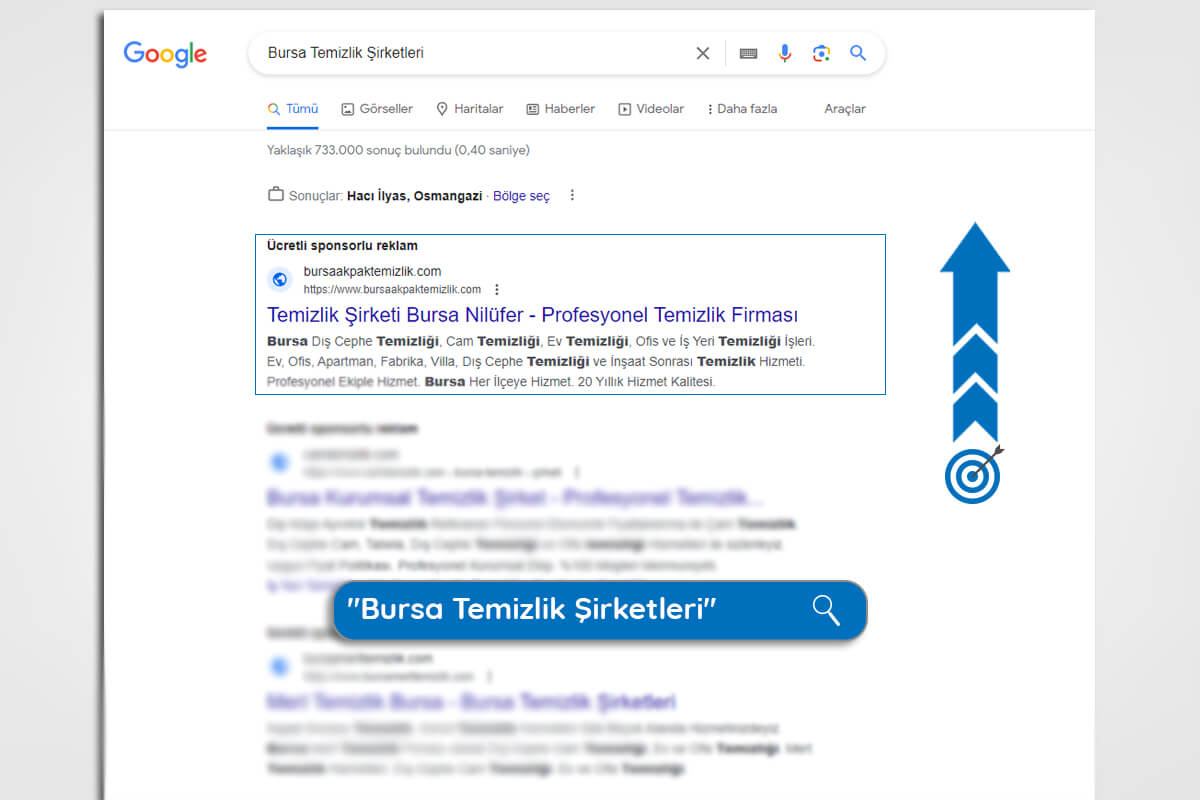Click bursaakpaktemizlik.com site name
This screenshot has height=800, width=1200.
(372, 271)
